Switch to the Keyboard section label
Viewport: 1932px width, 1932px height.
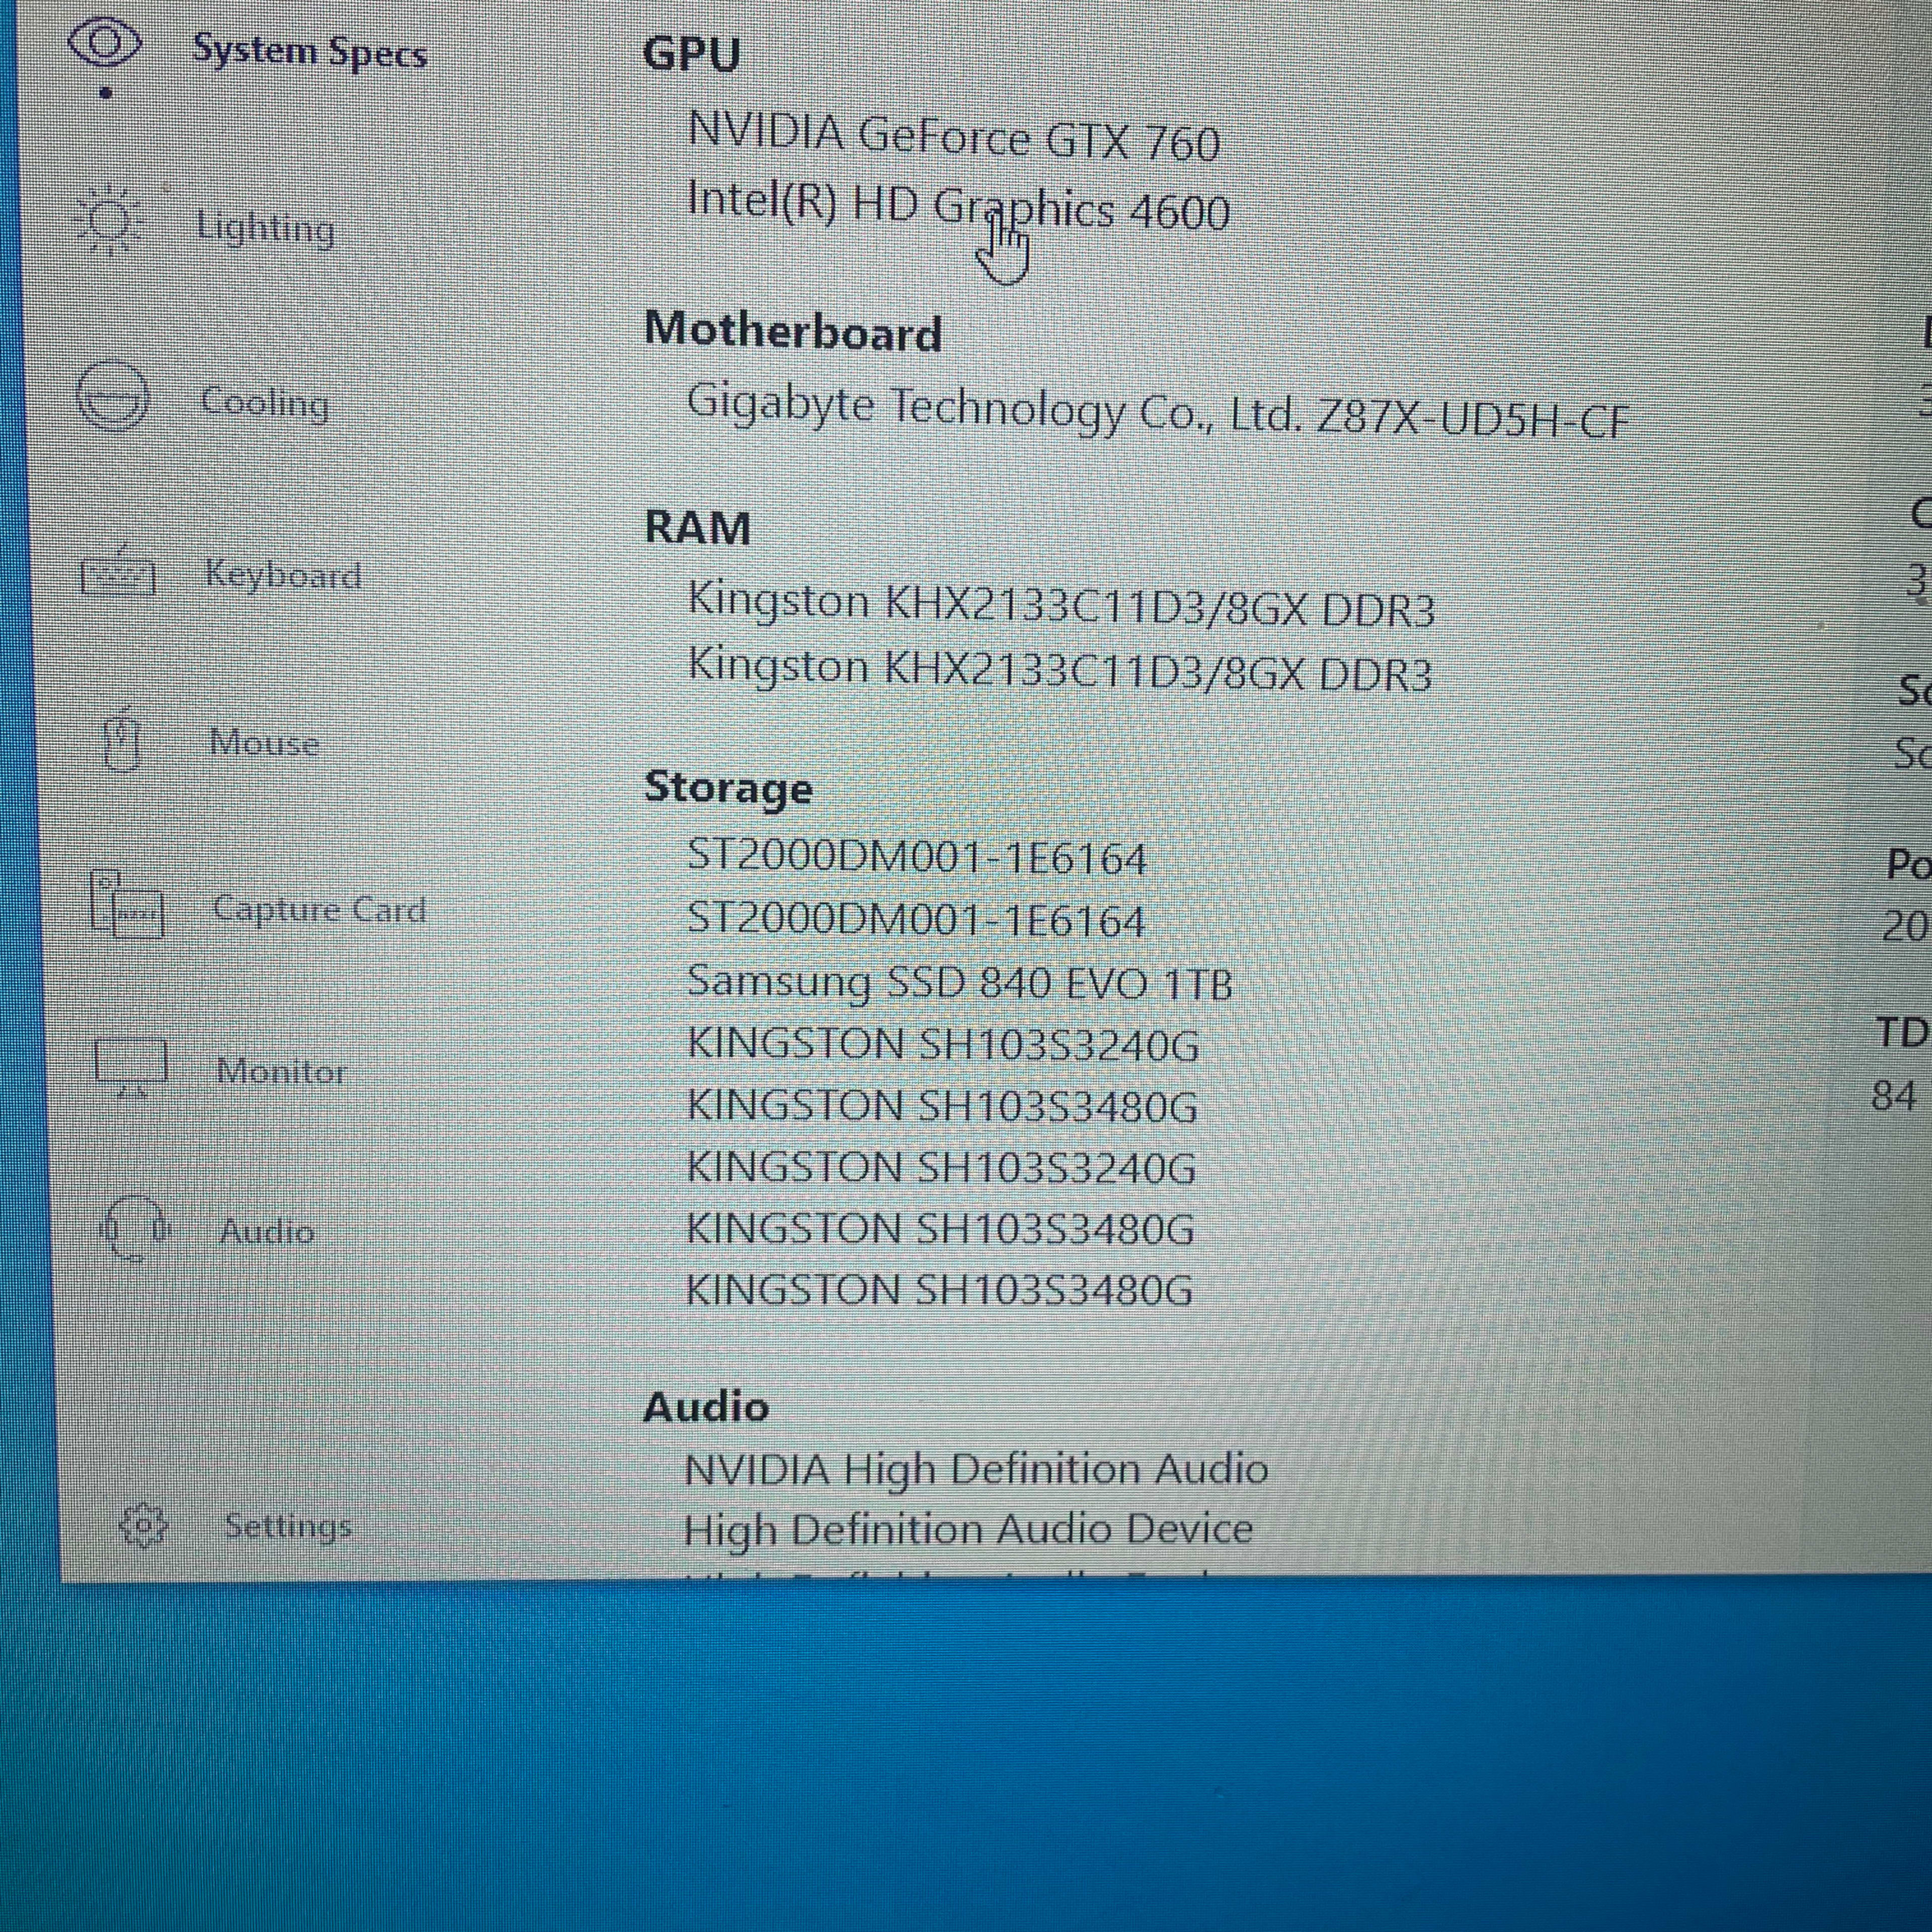pos(283,575)
